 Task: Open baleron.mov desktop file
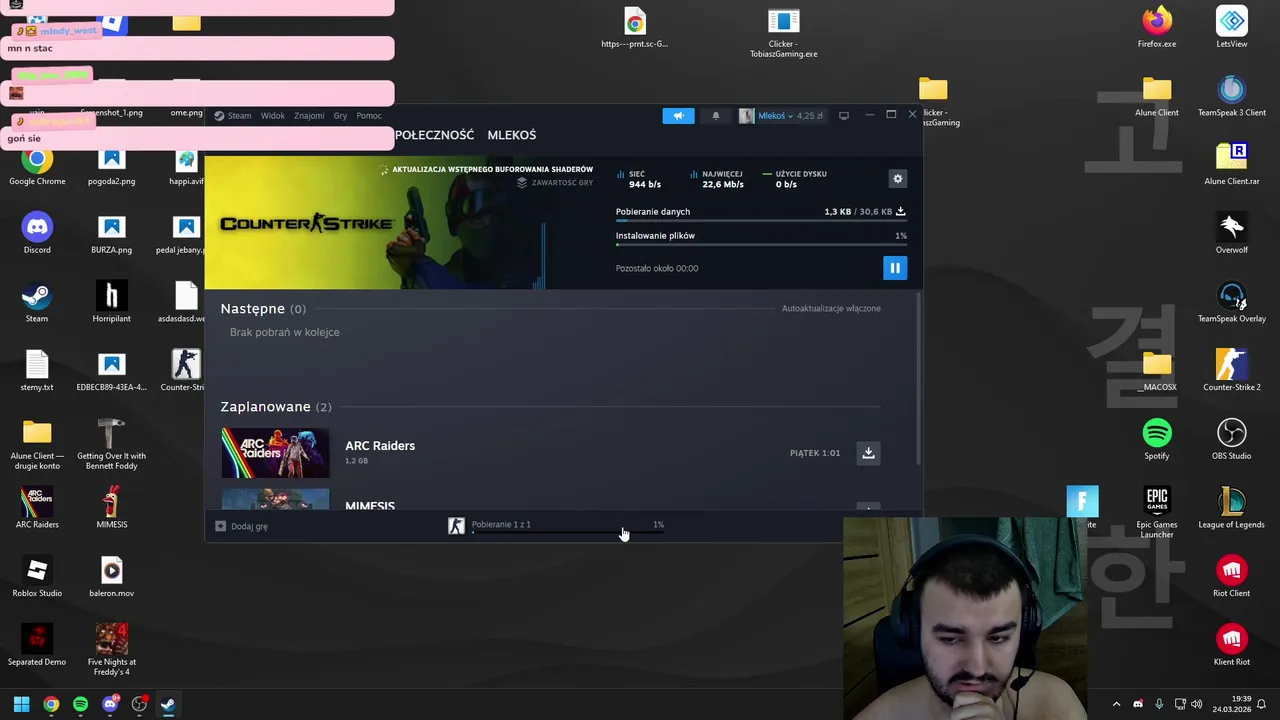[111, 576]
